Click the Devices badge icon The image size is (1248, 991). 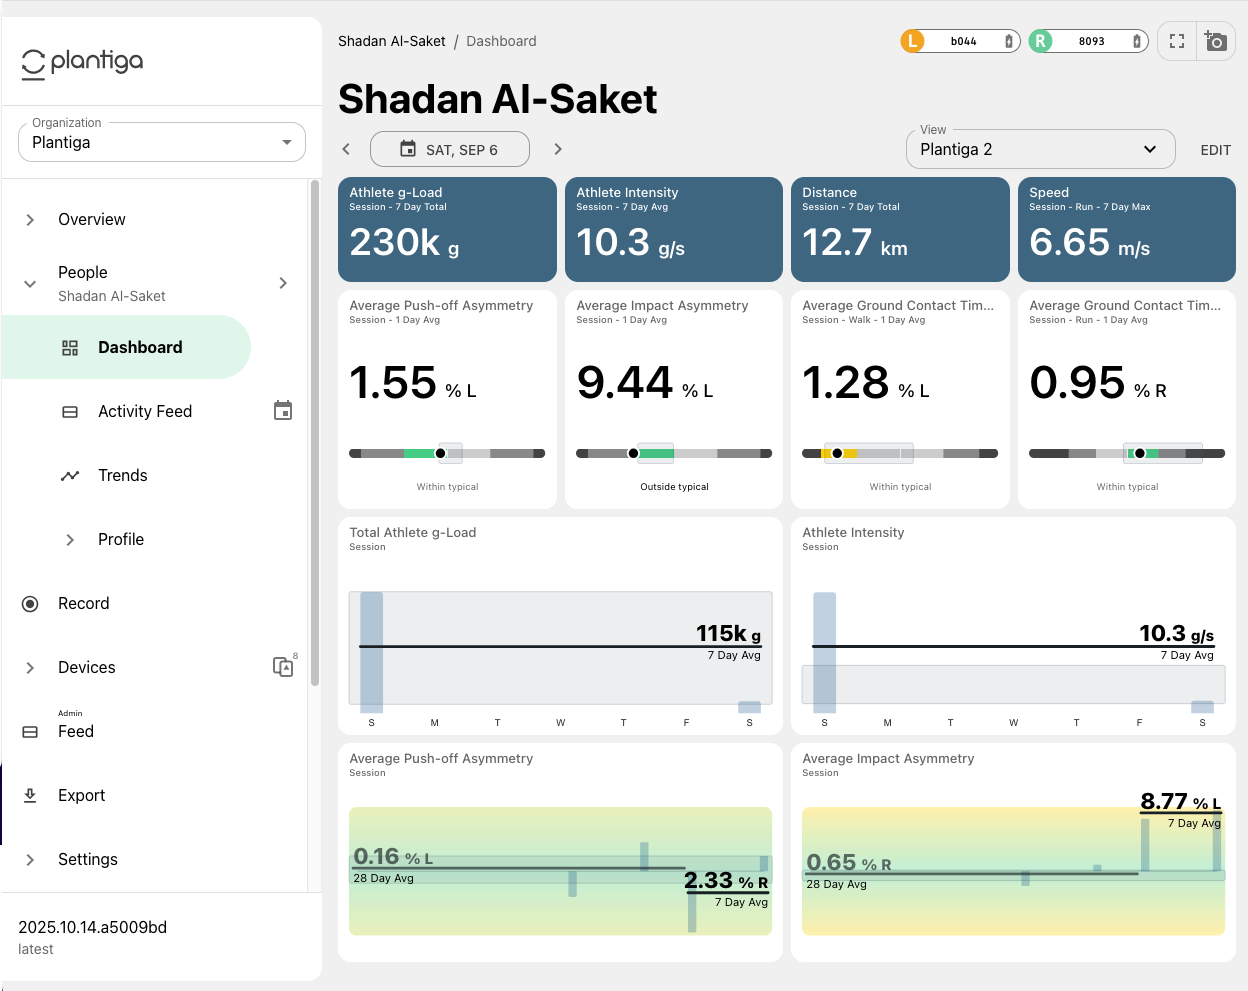pyautogui.click(x=284, y=666)
